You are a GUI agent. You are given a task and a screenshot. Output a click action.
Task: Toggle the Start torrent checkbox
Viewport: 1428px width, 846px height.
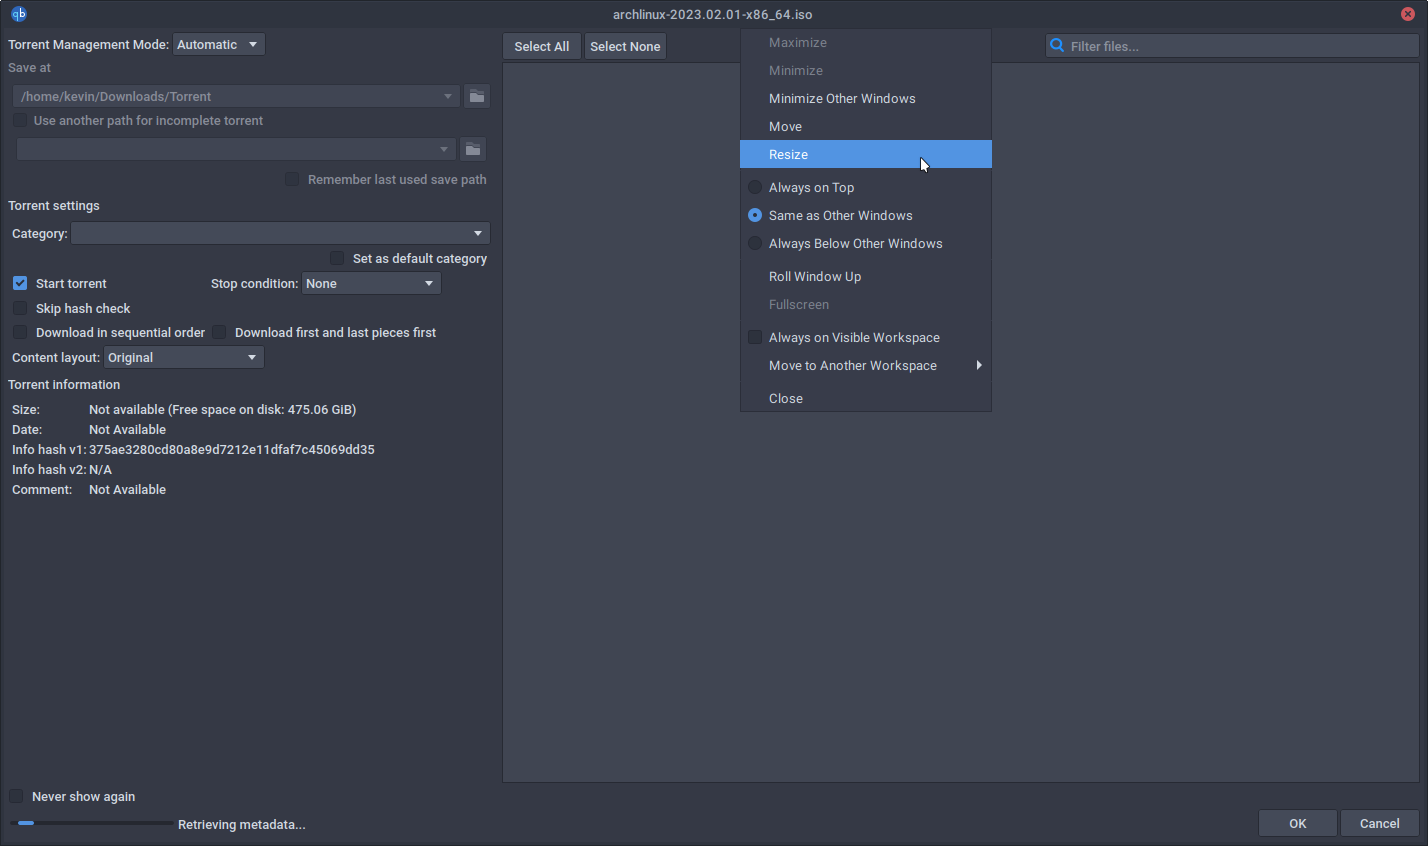tap(20, 283)
